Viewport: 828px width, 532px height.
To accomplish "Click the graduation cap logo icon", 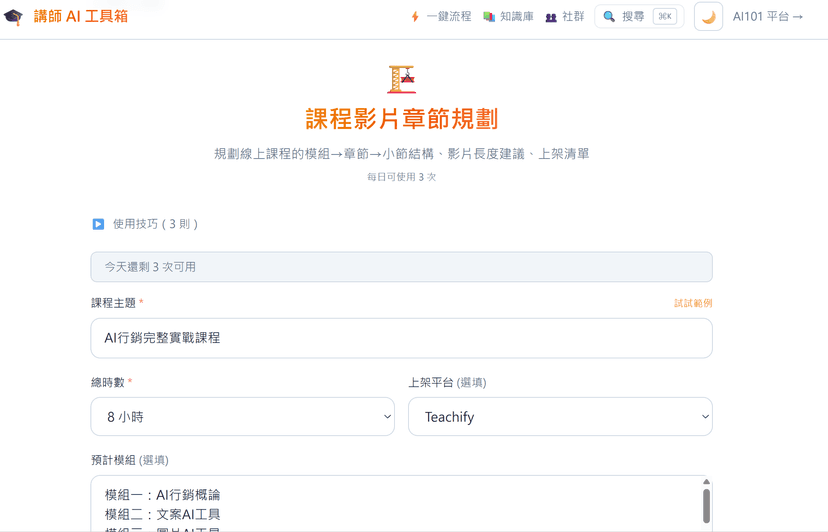I will click(x=13, y=17).
